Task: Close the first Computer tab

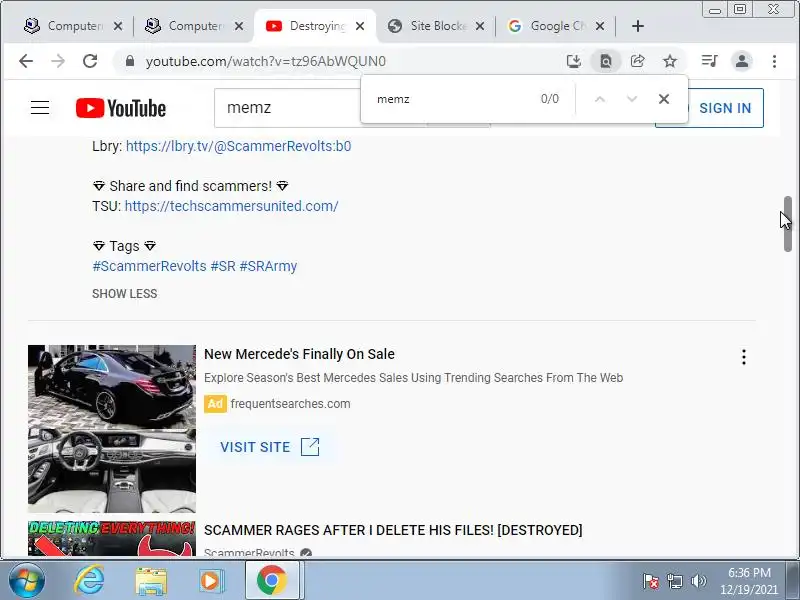Action: tap(118, 26)
